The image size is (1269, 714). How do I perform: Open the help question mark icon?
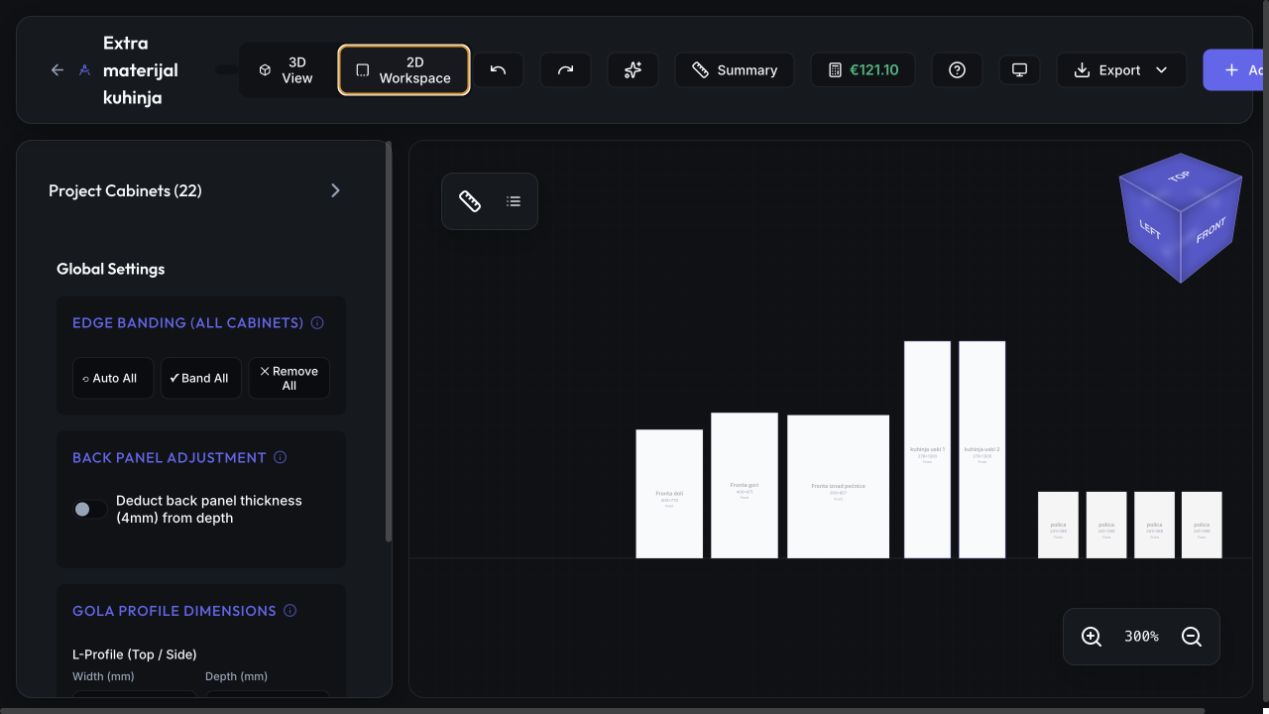tap(957, 70)
